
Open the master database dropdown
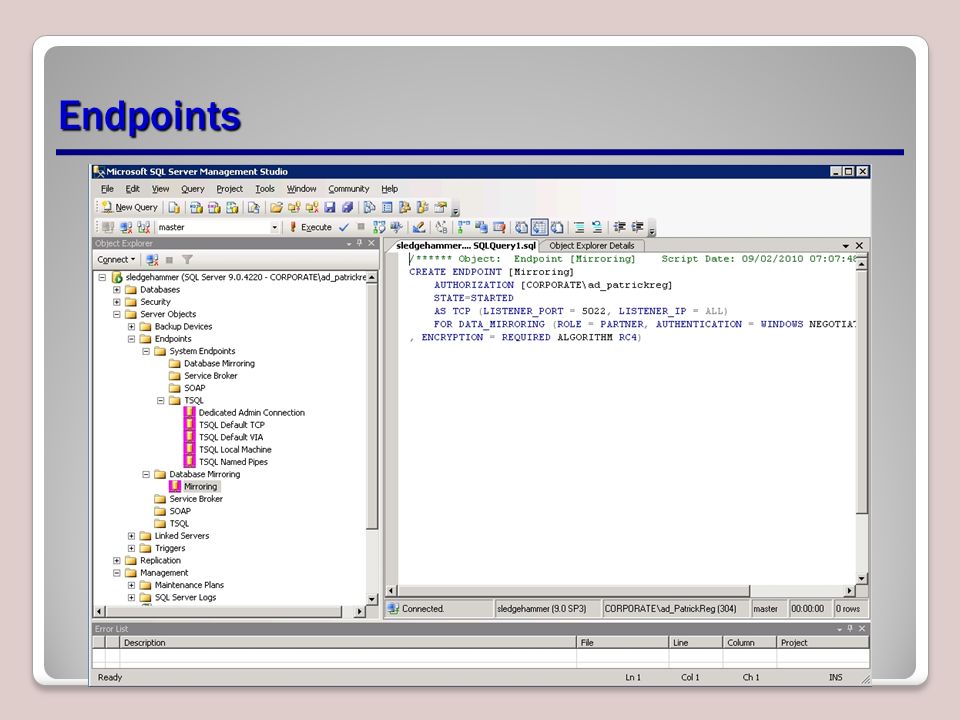click(274, 227)
